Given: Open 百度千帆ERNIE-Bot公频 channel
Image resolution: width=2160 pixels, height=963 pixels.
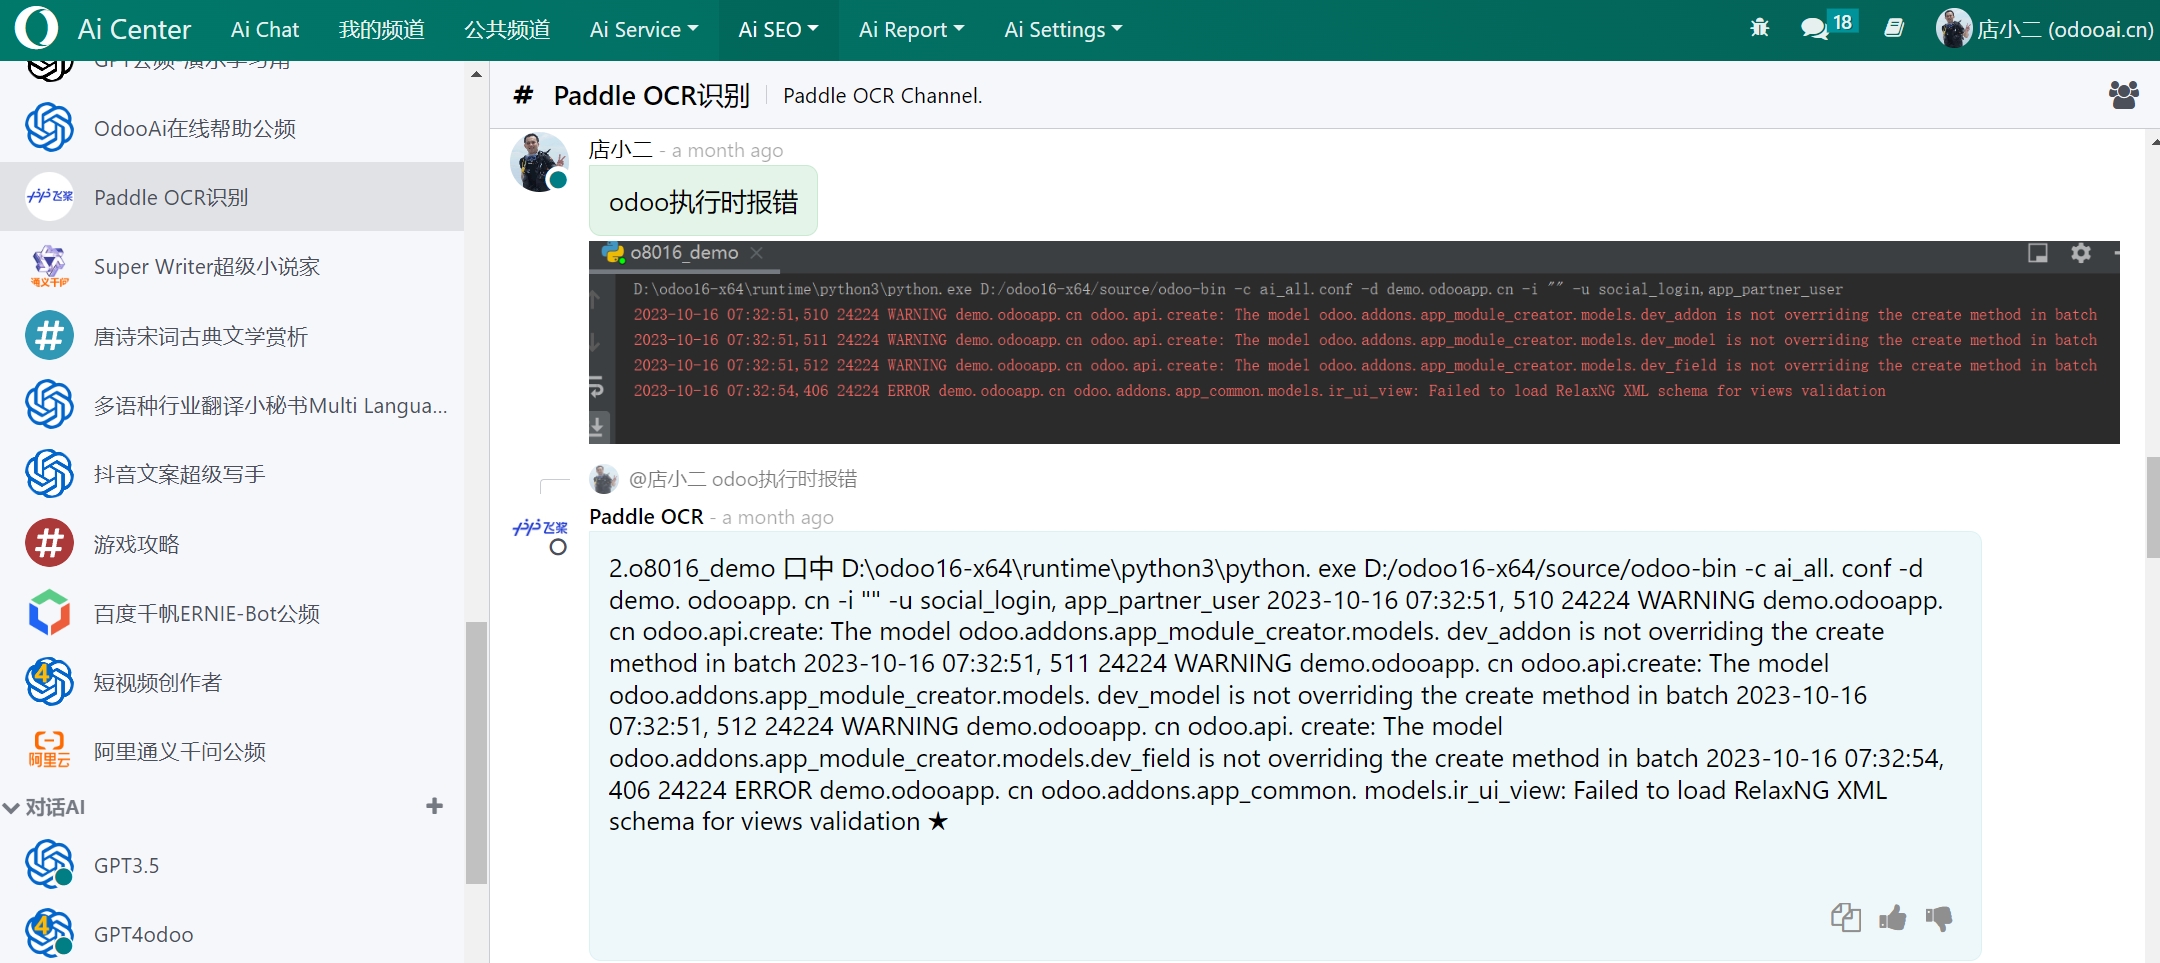Looking at the screenshot, I should [232, 613].
